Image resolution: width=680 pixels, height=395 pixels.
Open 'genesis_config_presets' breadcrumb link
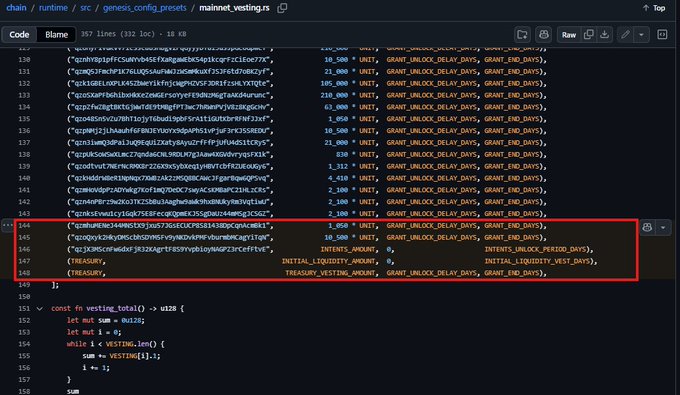point(144,8)
